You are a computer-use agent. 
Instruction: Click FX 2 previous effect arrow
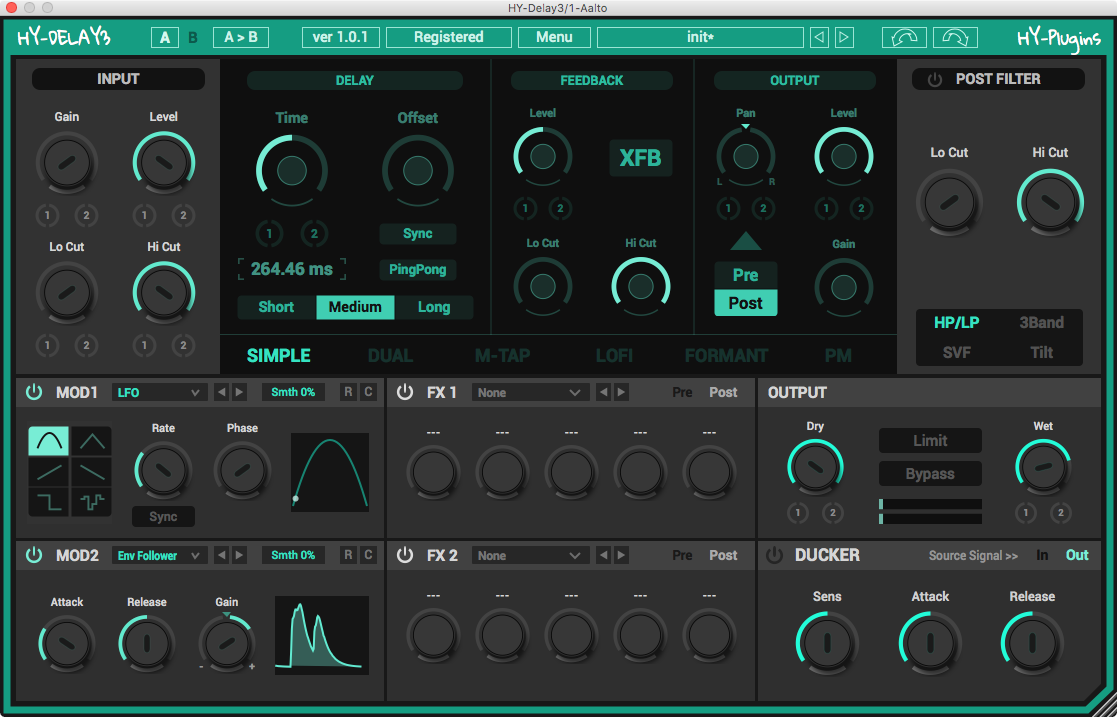603,555
